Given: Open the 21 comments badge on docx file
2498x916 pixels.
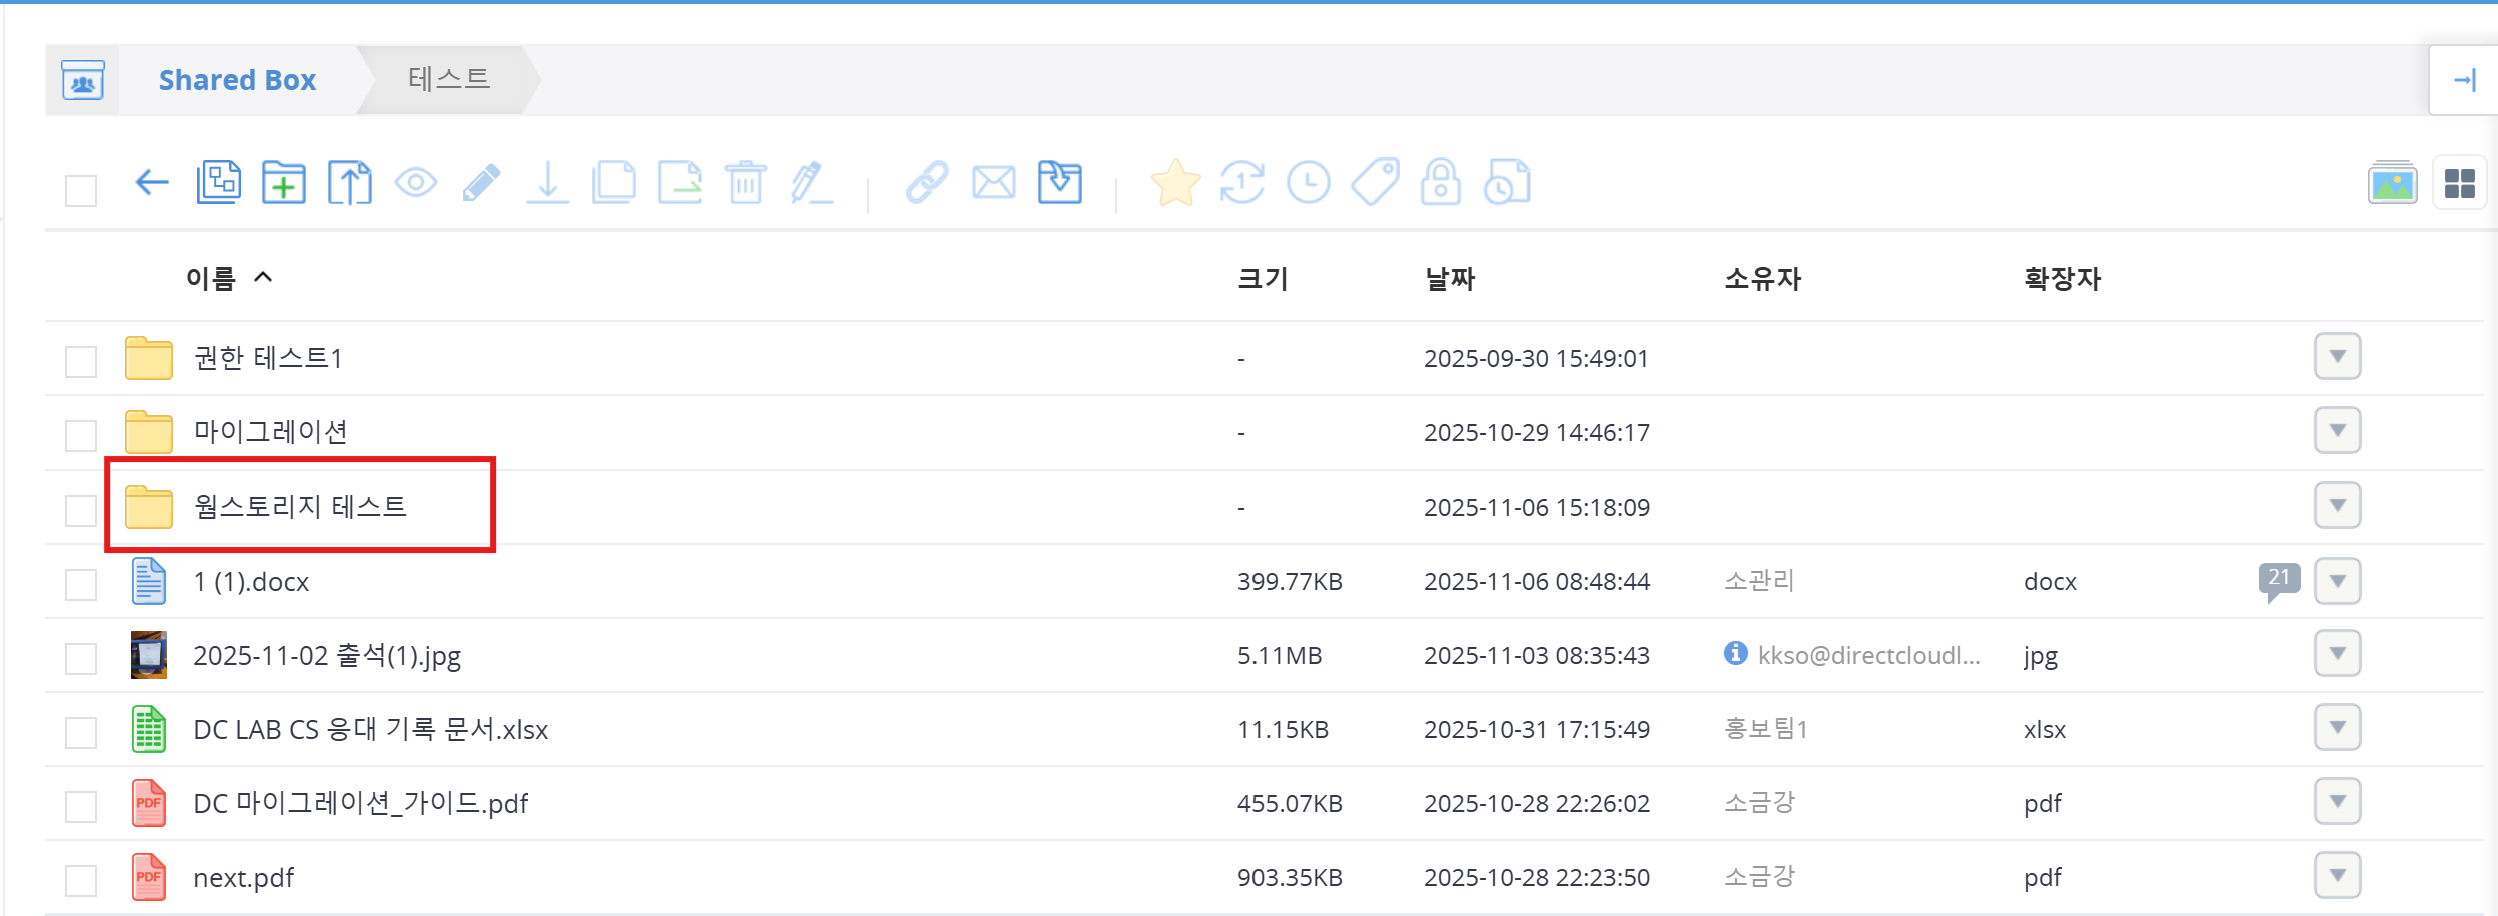Looking at the screenshot, I should tap(2278, 579).
